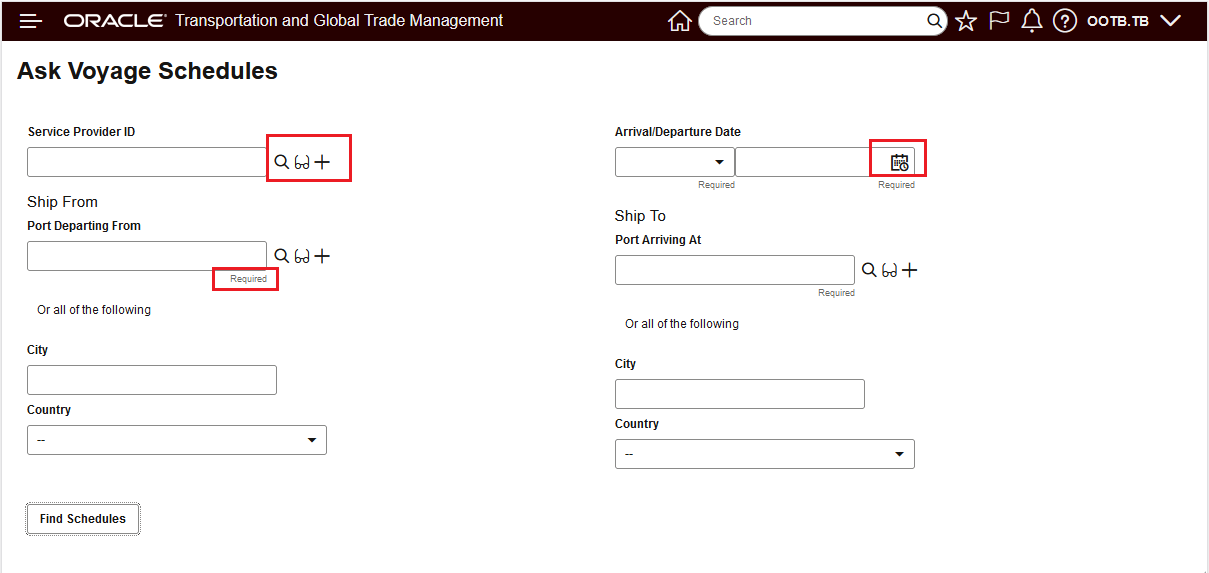Search for a Port Departing From

pyautogui.click(x=282, y=256)
